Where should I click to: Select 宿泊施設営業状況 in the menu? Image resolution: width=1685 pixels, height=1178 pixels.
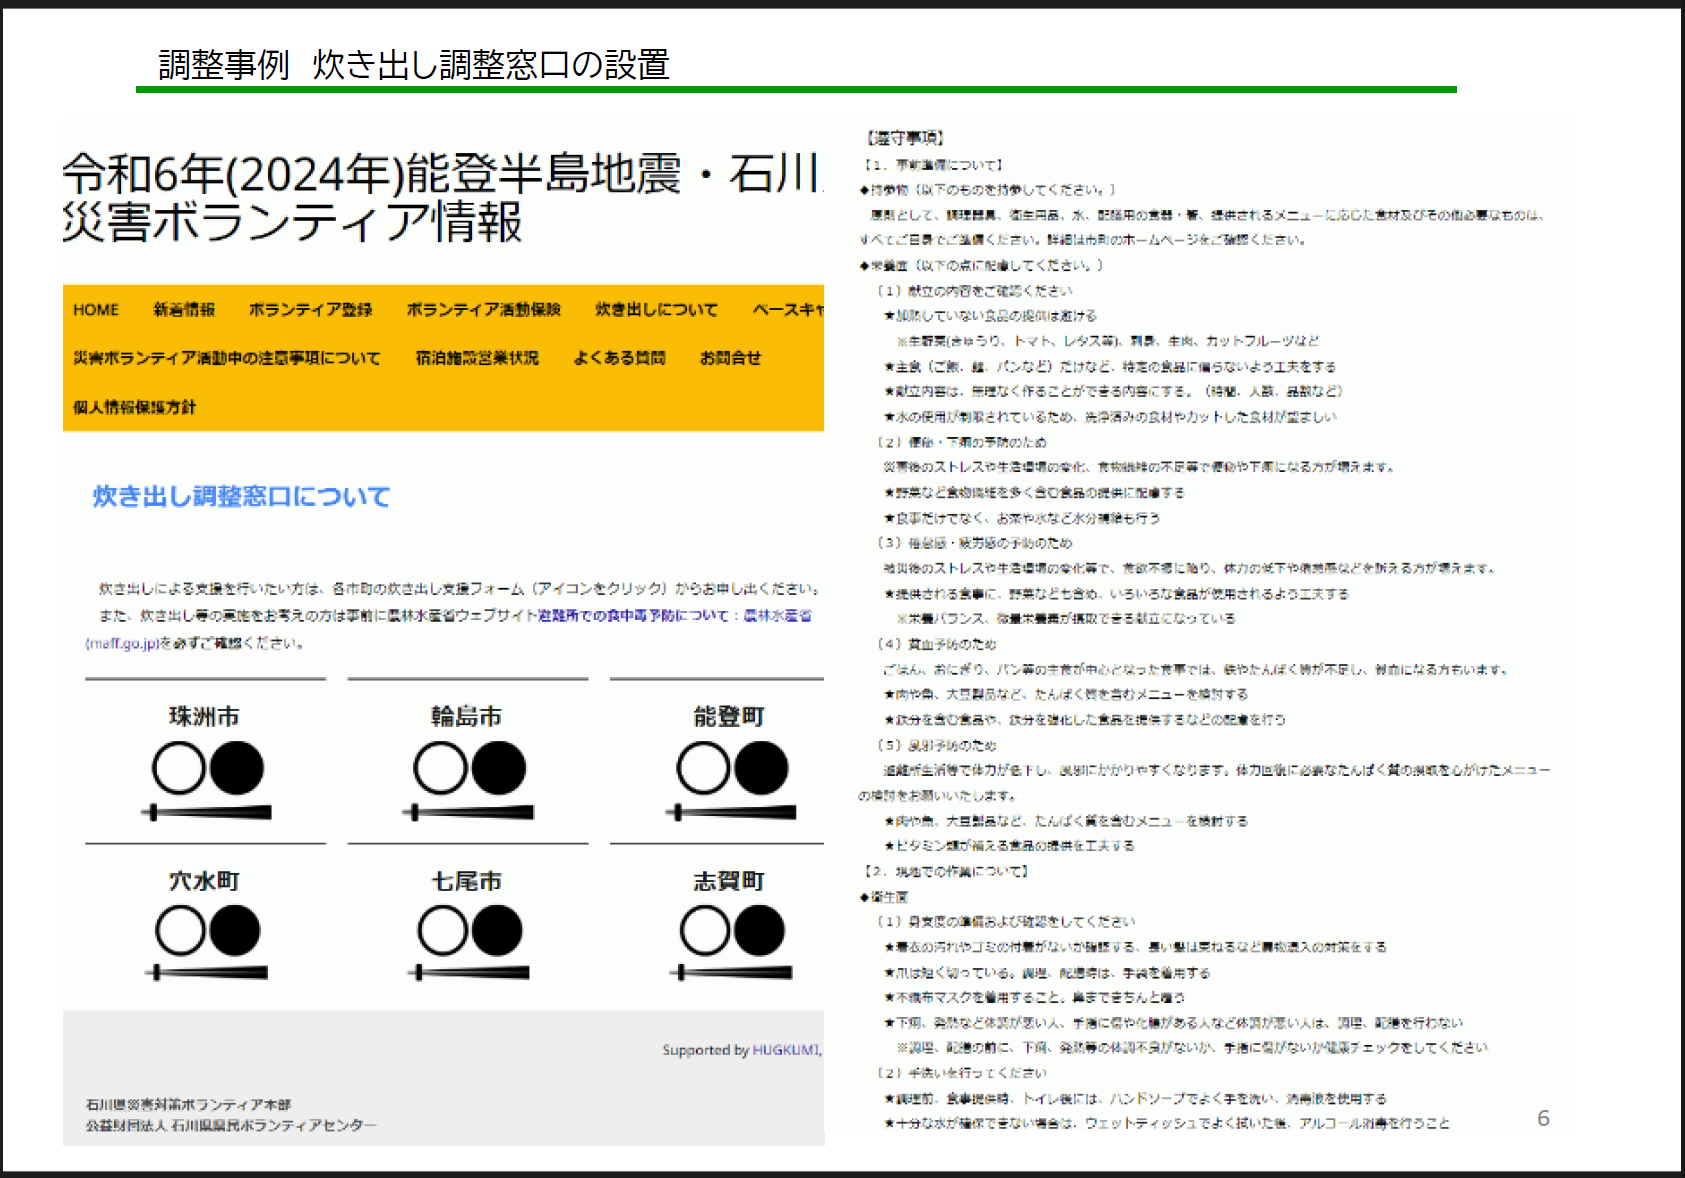[x=477, y=358]
